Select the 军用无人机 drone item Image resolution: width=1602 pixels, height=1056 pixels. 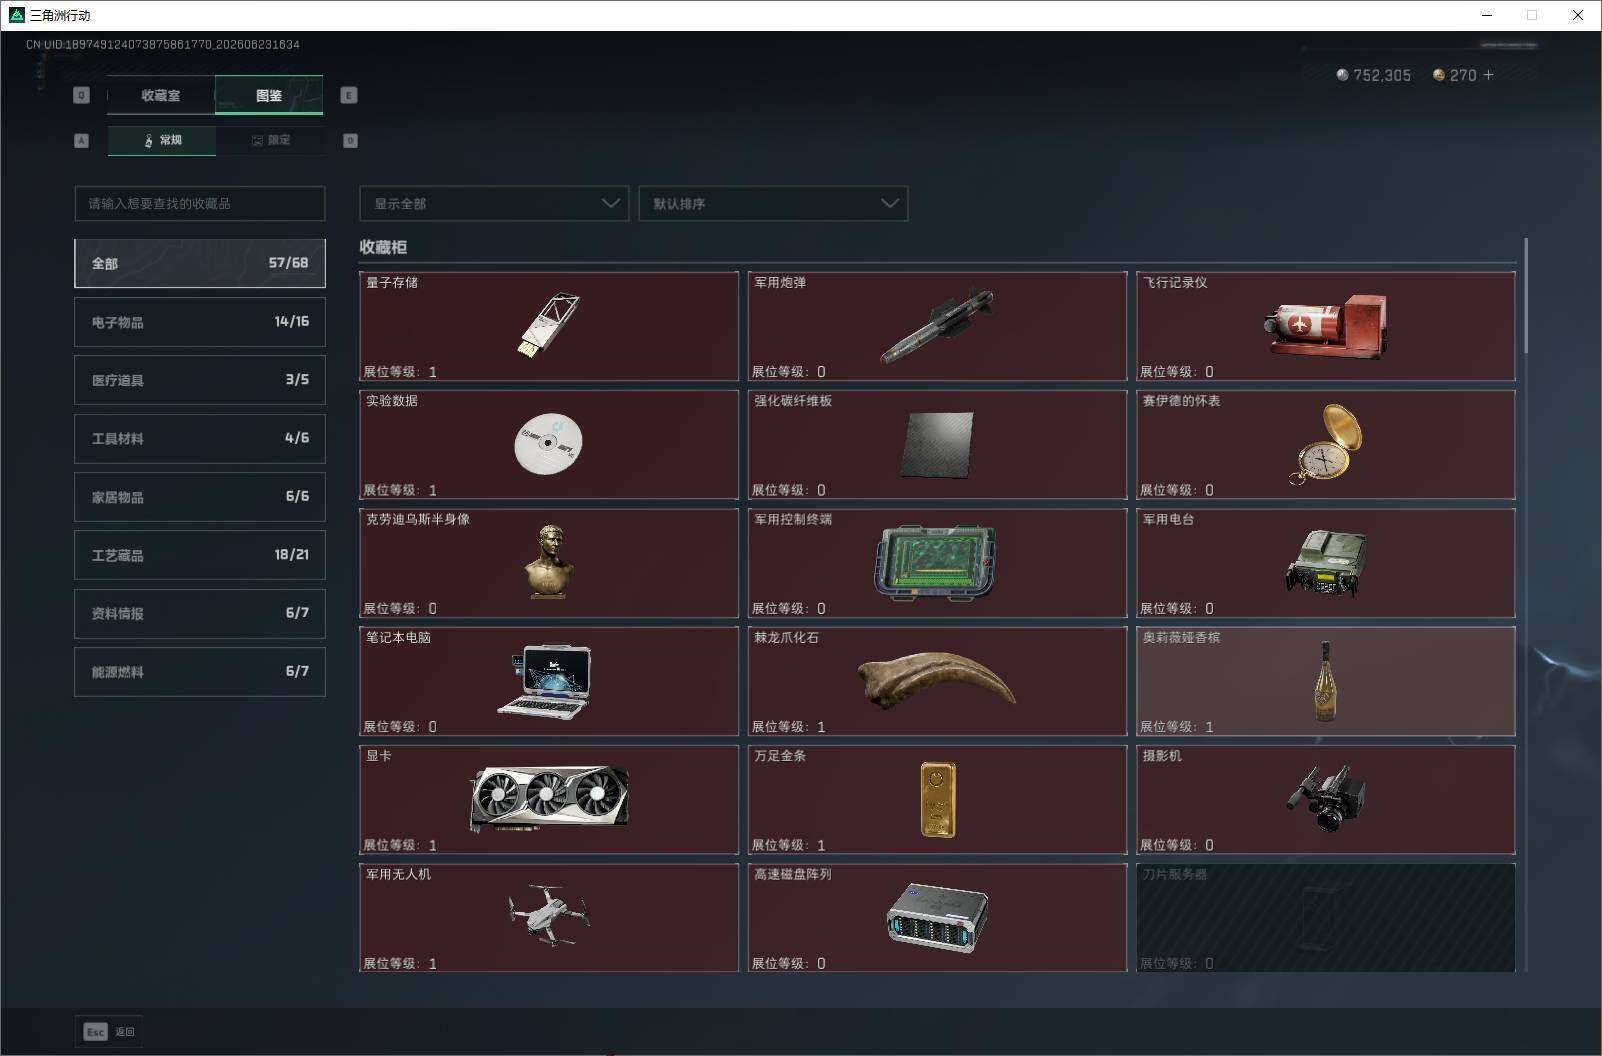[x=548, y=918]
